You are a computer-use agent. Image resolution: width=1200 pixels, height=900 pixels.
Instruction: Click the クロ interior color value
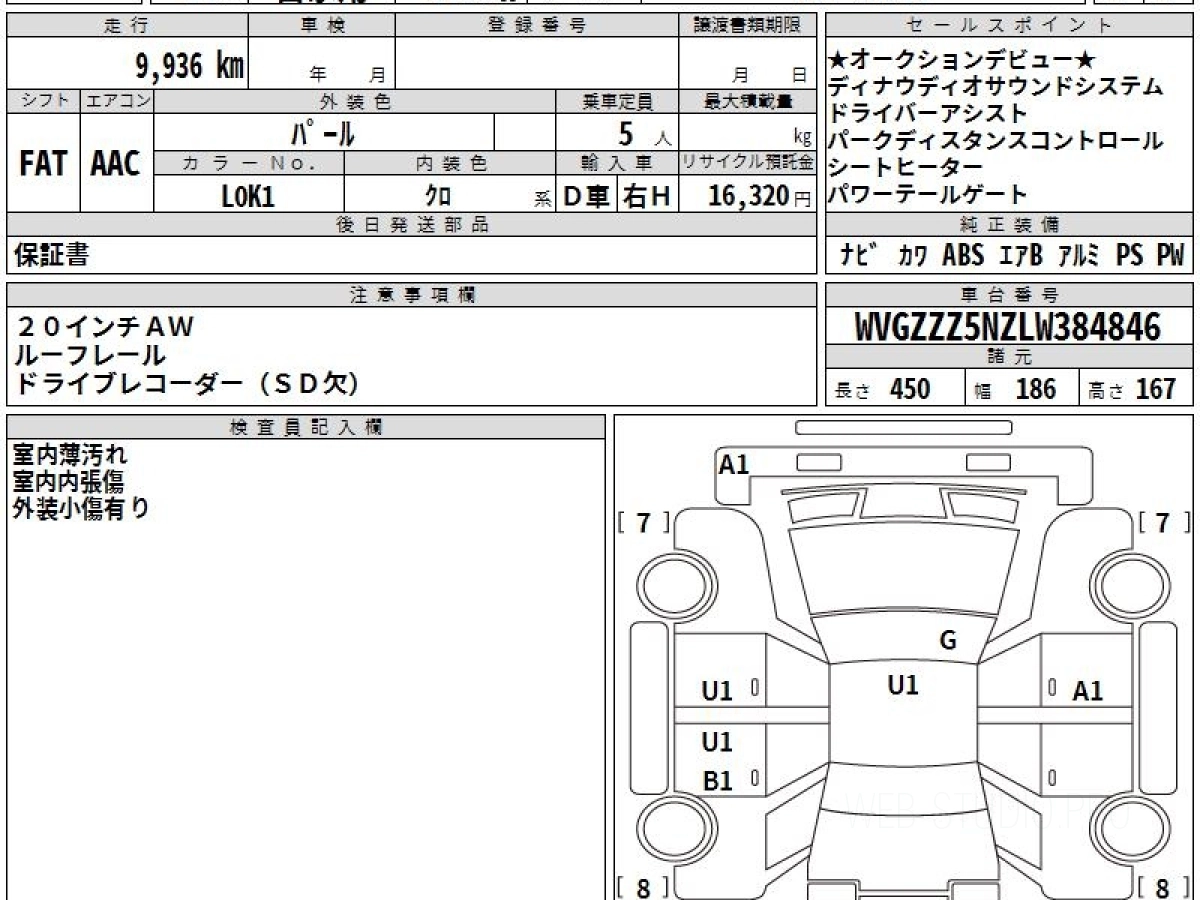438,197
